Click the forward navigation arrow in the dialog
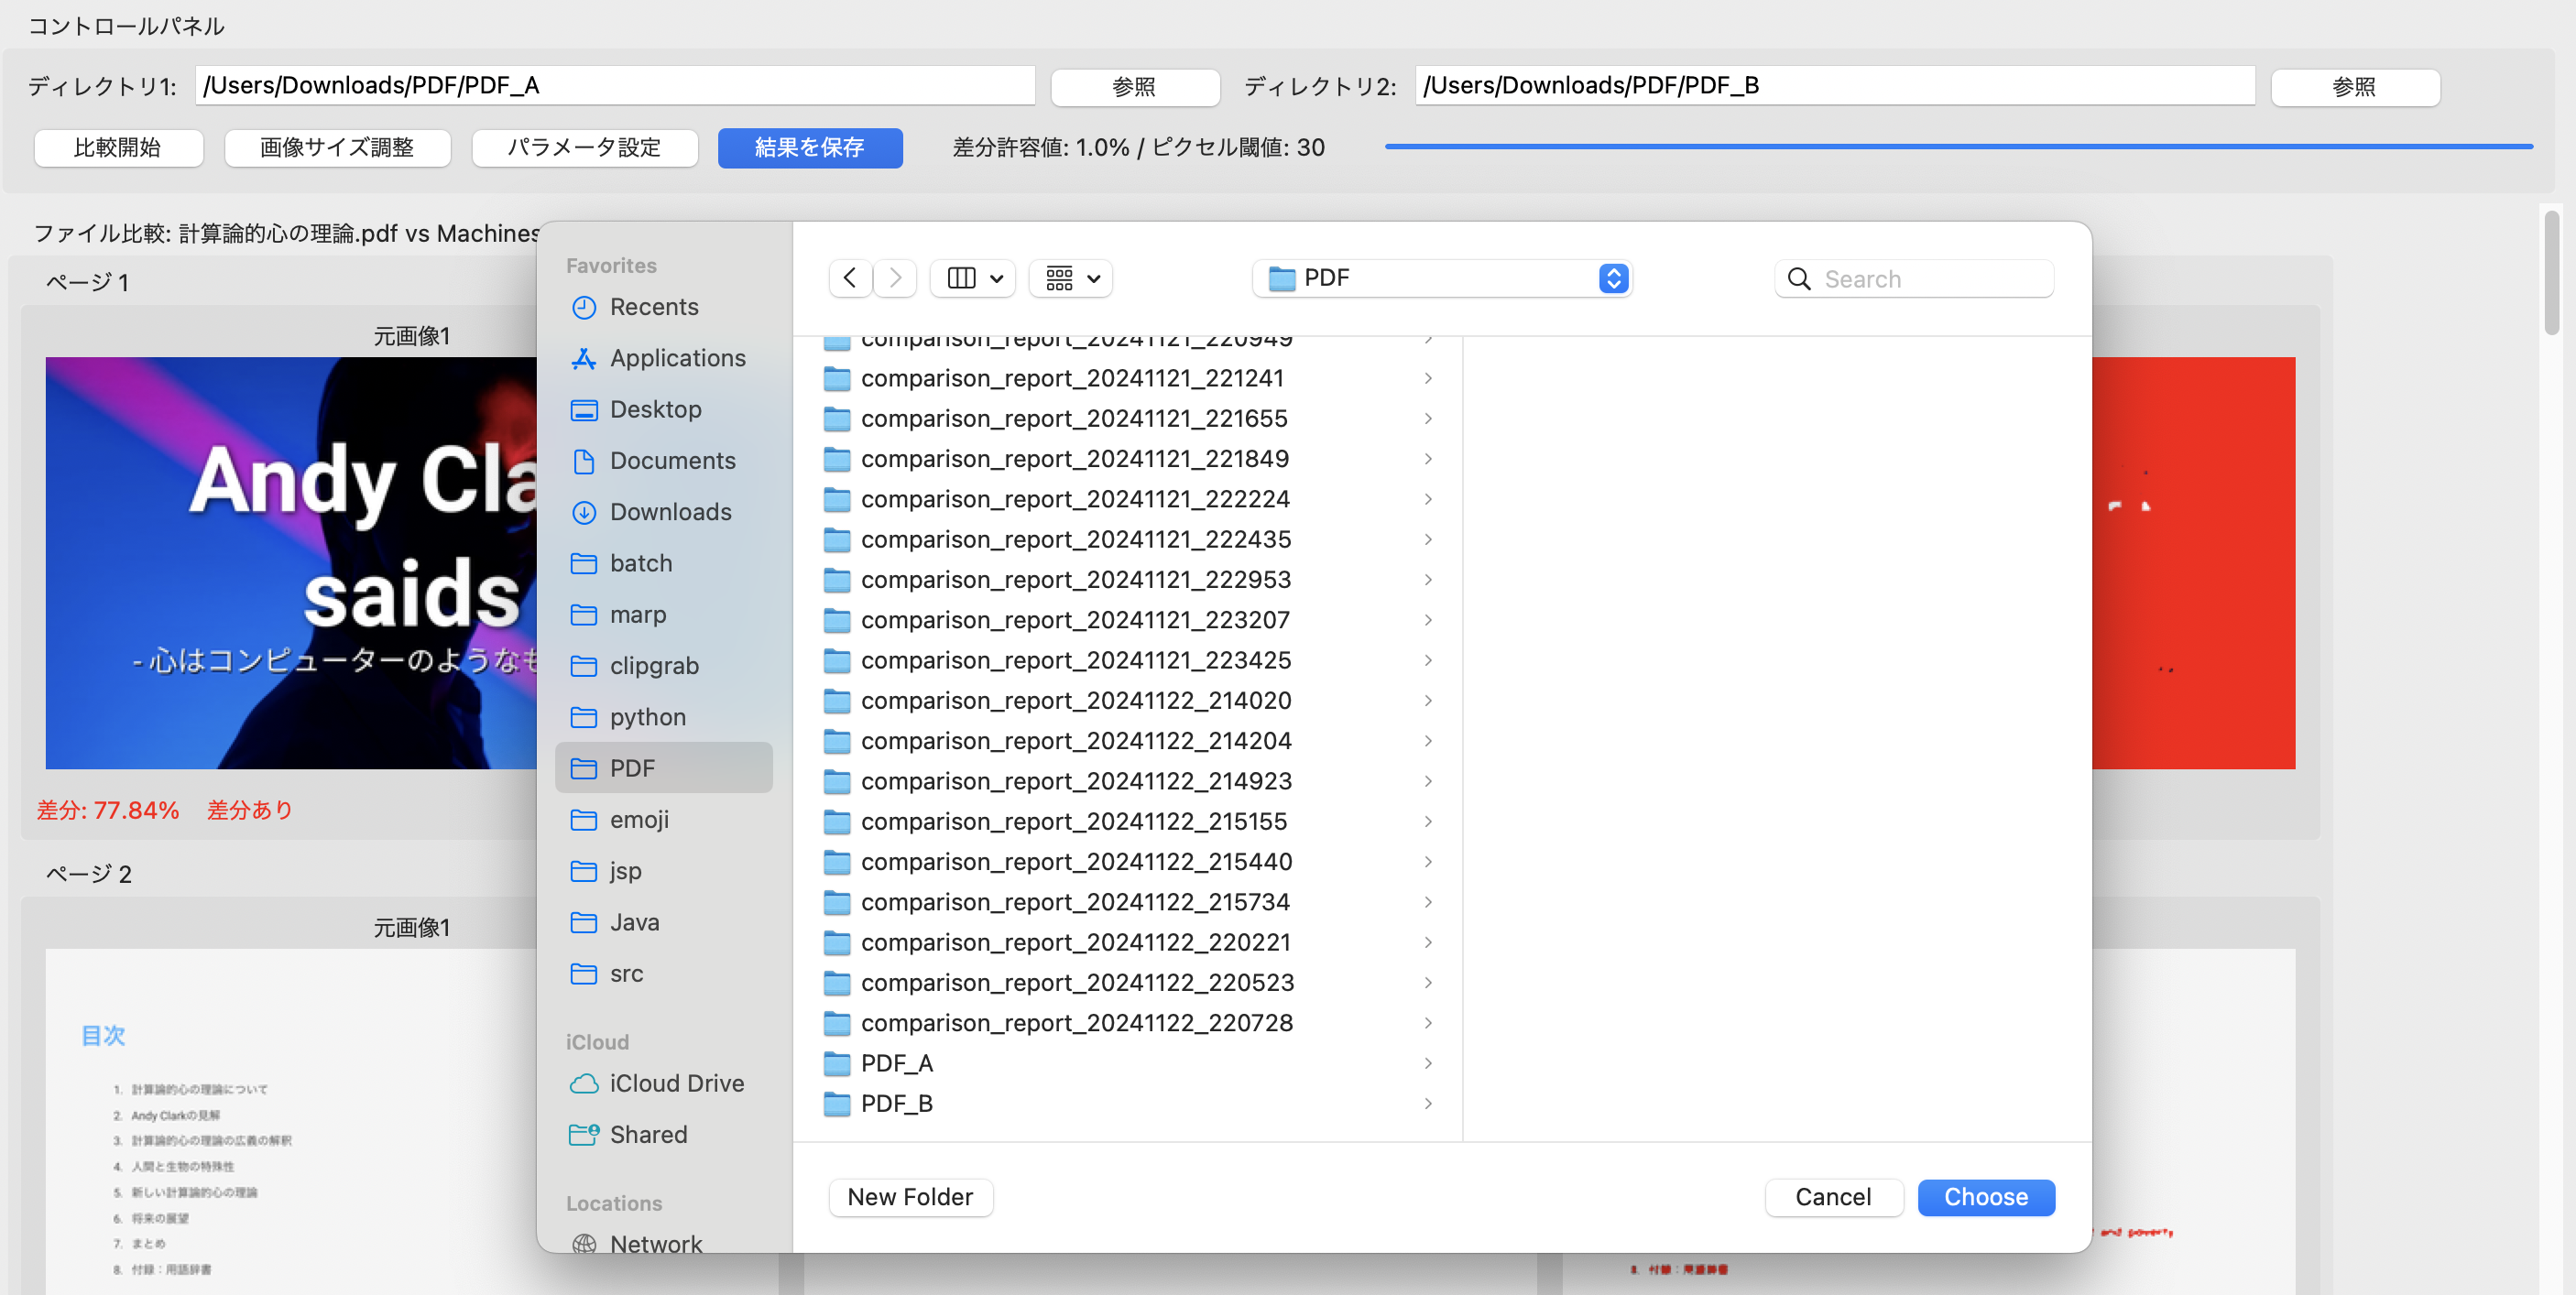Screen dimensions: 2576x1295 pos(895,278)
